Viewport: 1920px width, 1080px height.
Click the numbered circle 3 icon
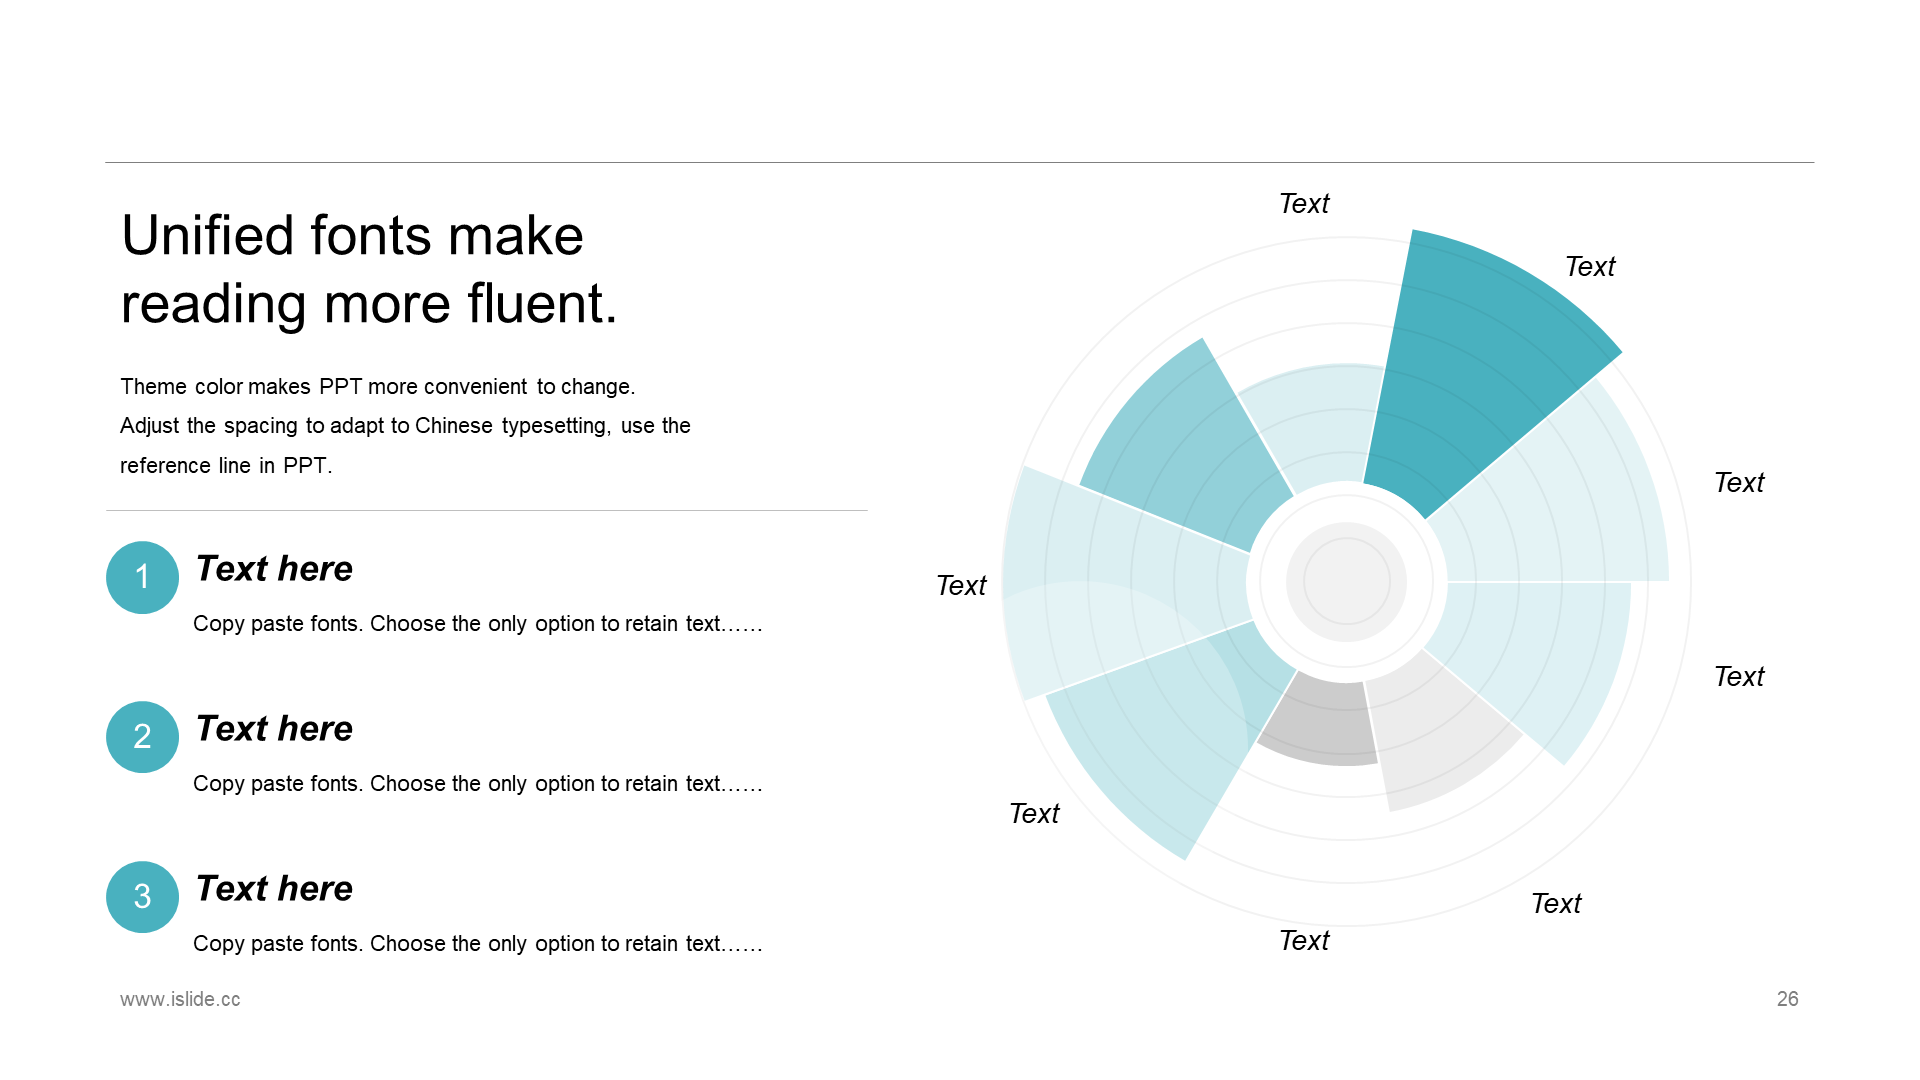142,897
